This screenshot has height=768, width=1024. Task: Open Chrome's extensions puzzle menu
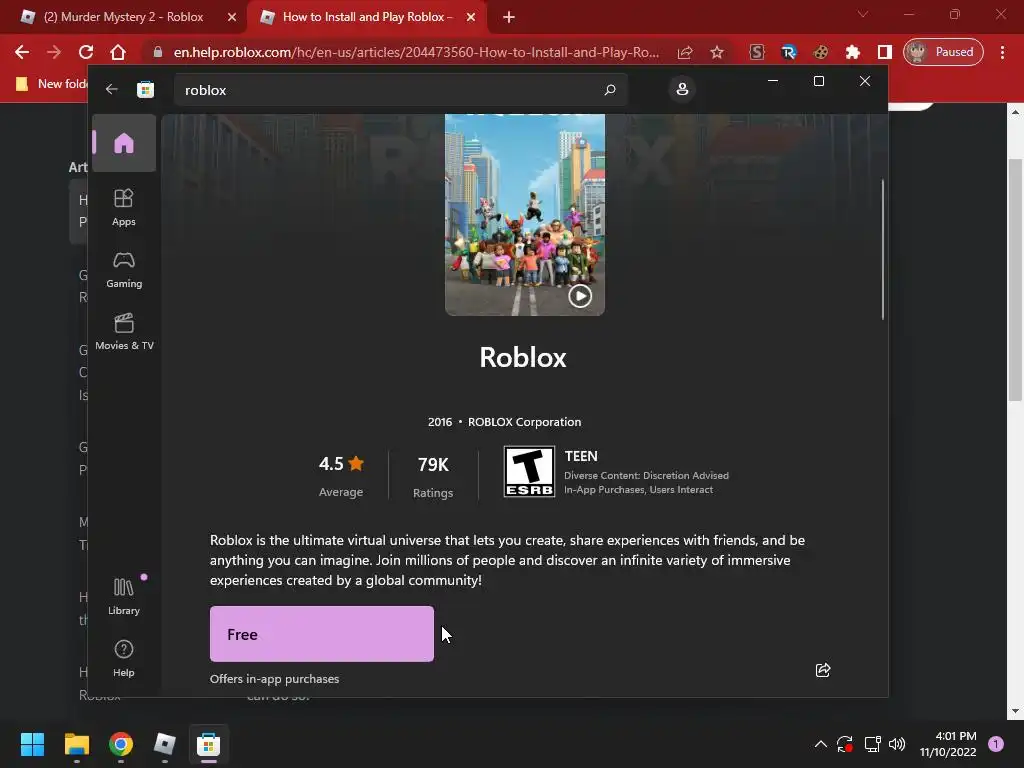coord(852,52)
